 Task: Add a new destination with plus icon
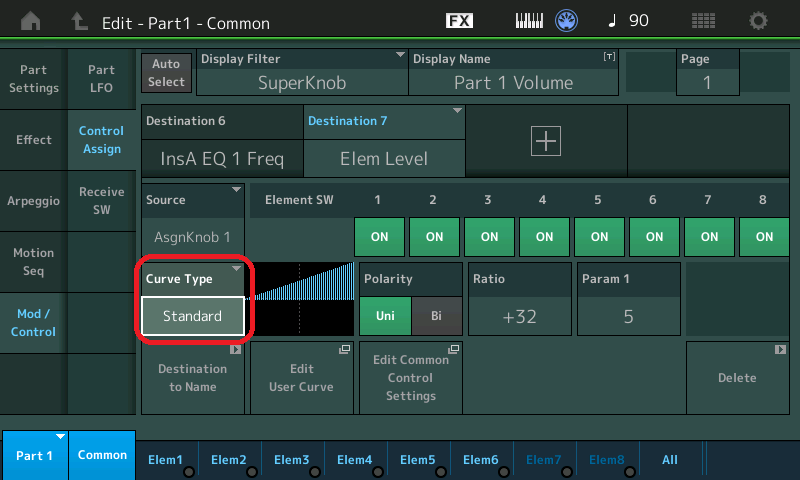pos(546,142)
